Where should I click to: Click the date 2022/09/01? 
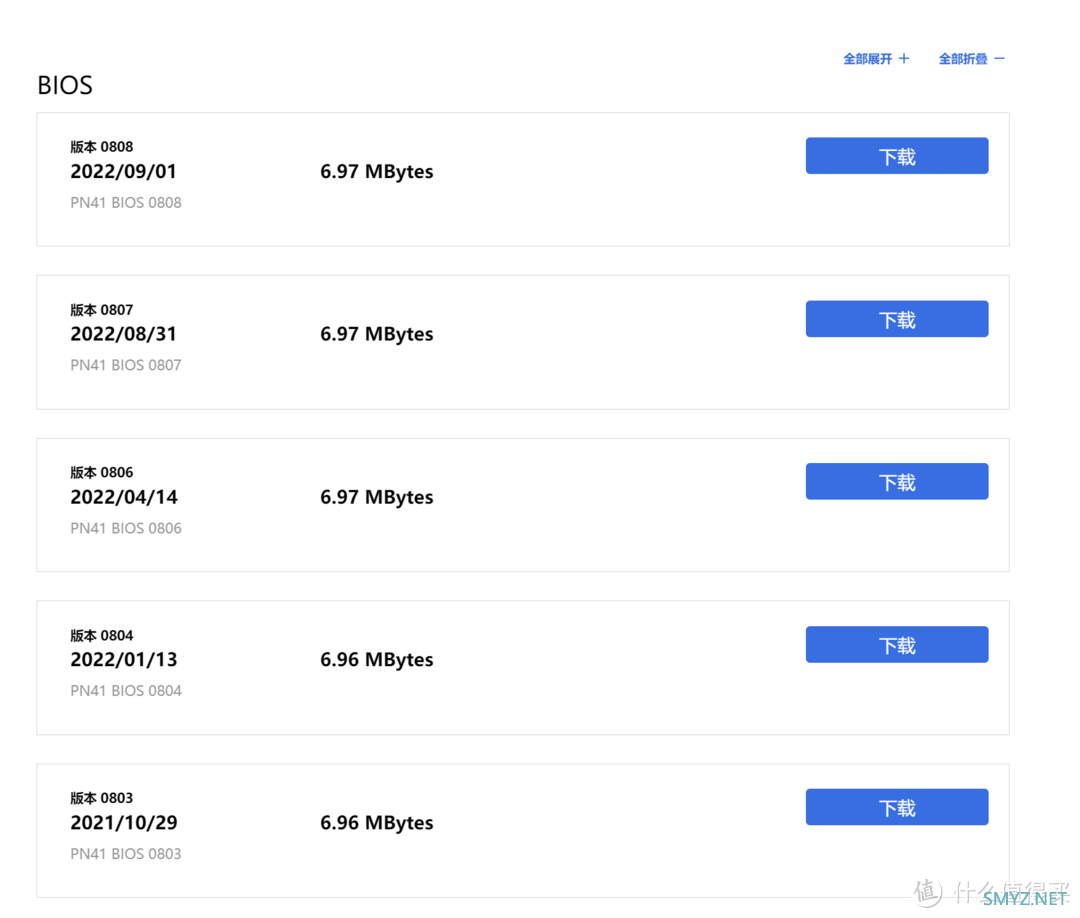(x=123, y=171)
